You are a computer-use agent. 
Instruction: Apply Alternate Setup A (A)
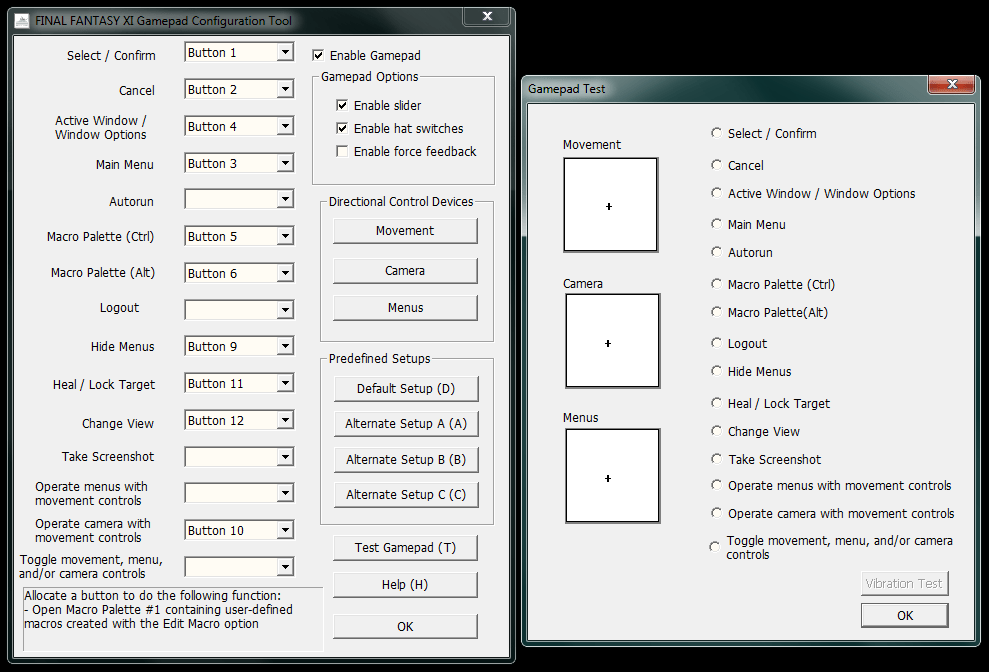point(406,424)
